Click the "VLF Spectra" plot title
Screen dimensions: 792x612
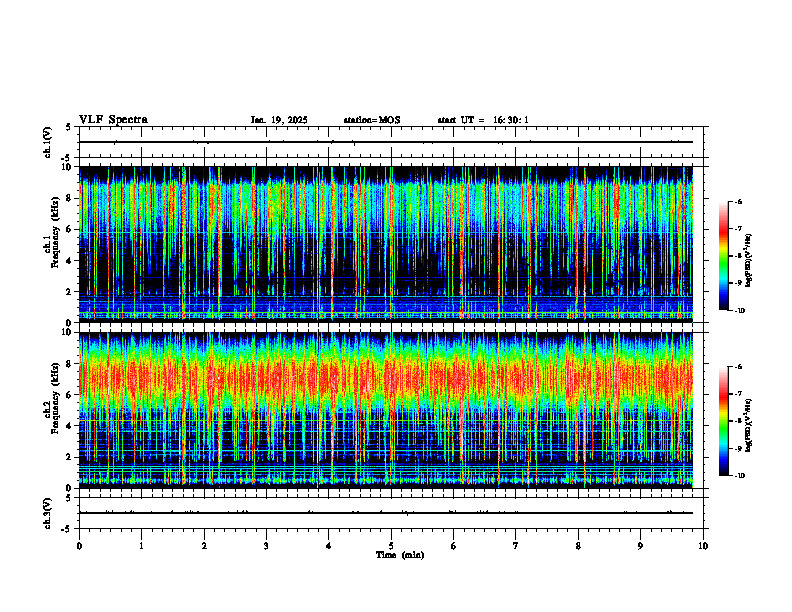tap(113, 120)
